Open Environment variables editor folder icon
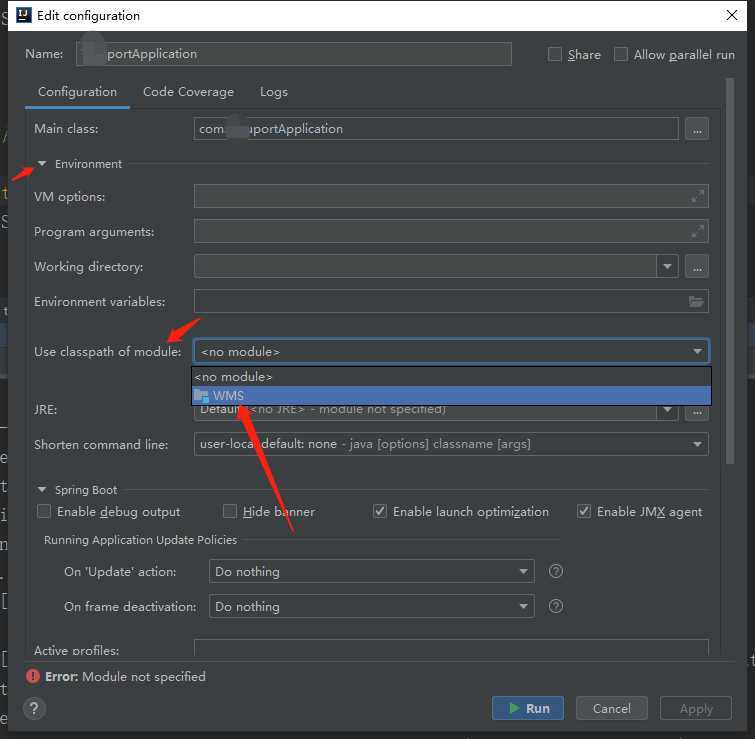The height and width of the screenshot is (739, 755). (696, 302)
